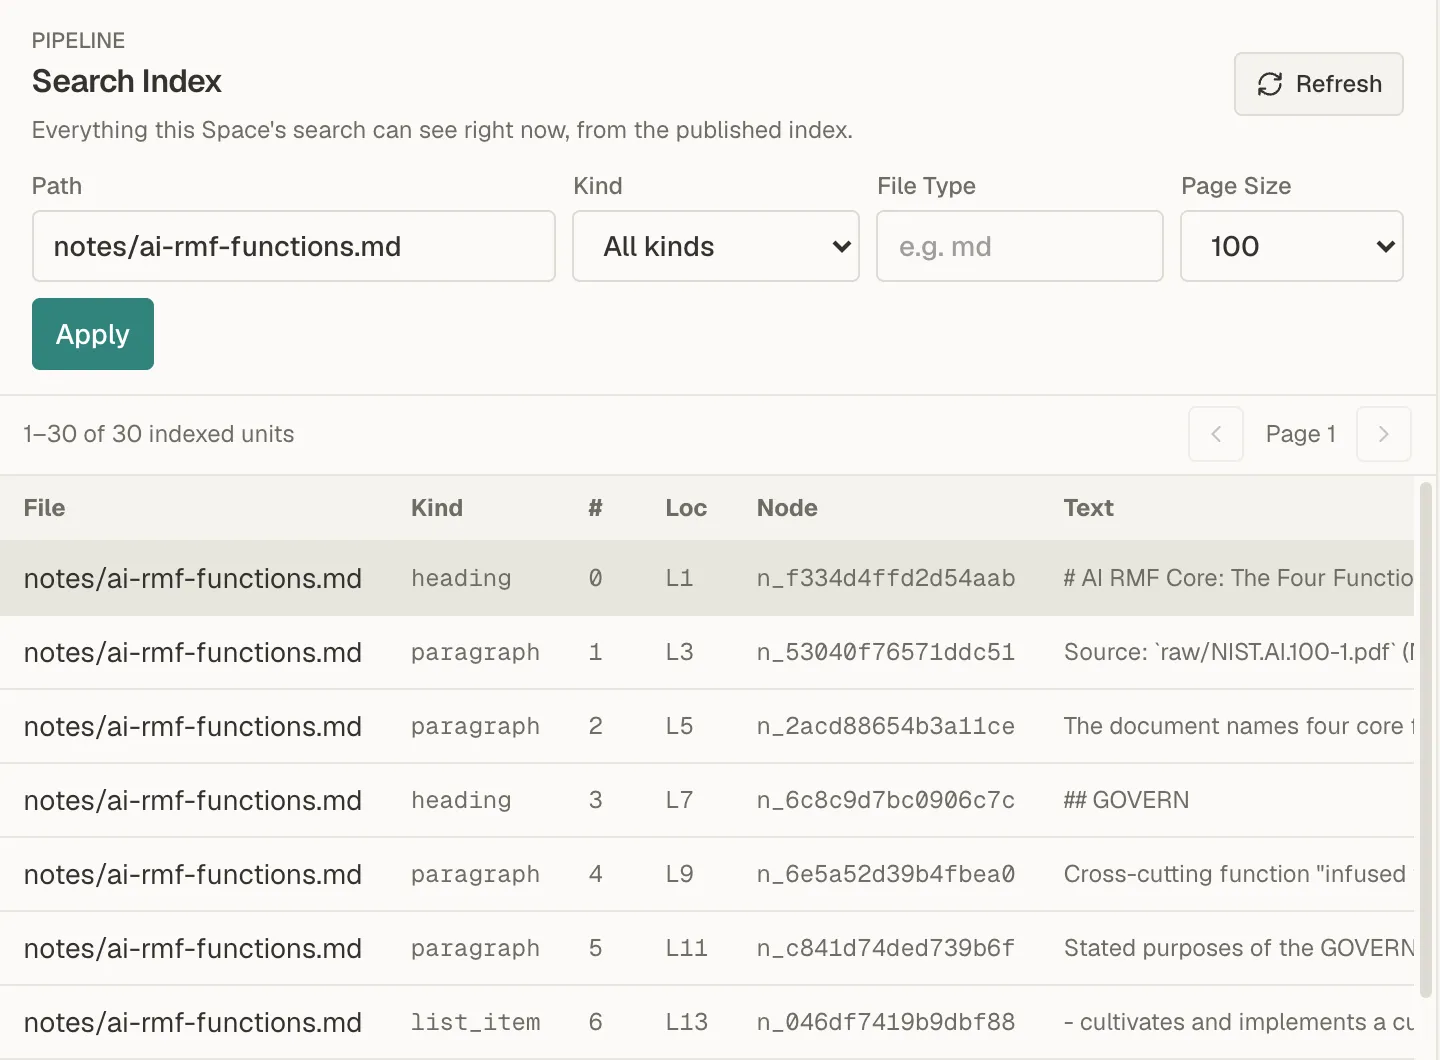Click the 'Page 1' indicator

[x=1300, y=434]
